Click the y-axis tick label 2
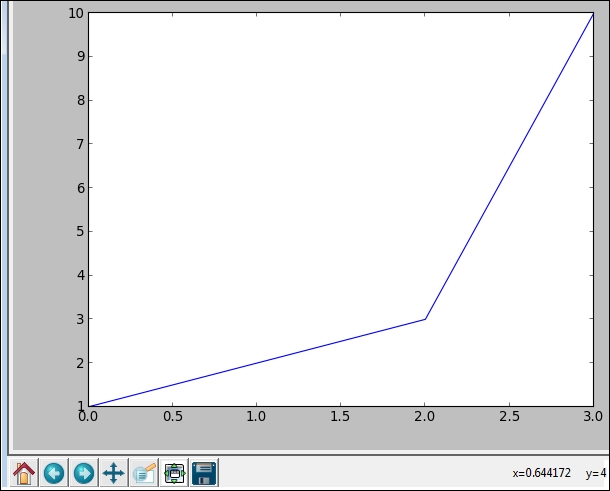The image size is (610, 491). (81, 363)
